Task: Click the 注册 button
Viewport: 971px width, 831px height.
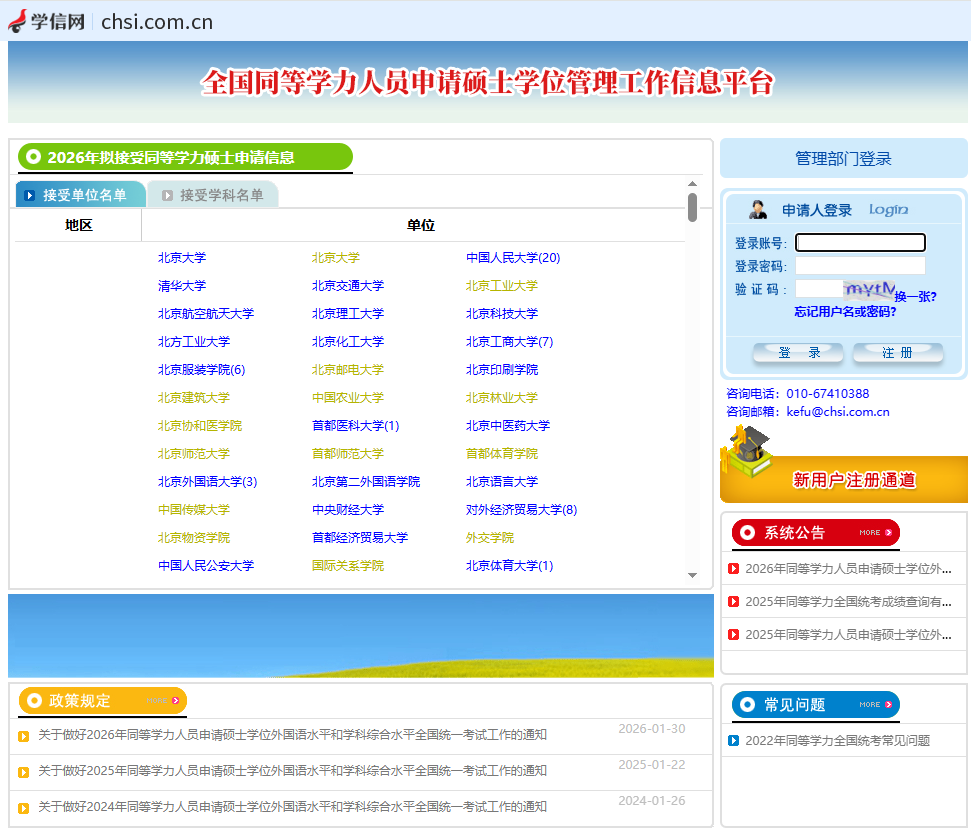Action: pyautogui.click(x=898, y=352)
